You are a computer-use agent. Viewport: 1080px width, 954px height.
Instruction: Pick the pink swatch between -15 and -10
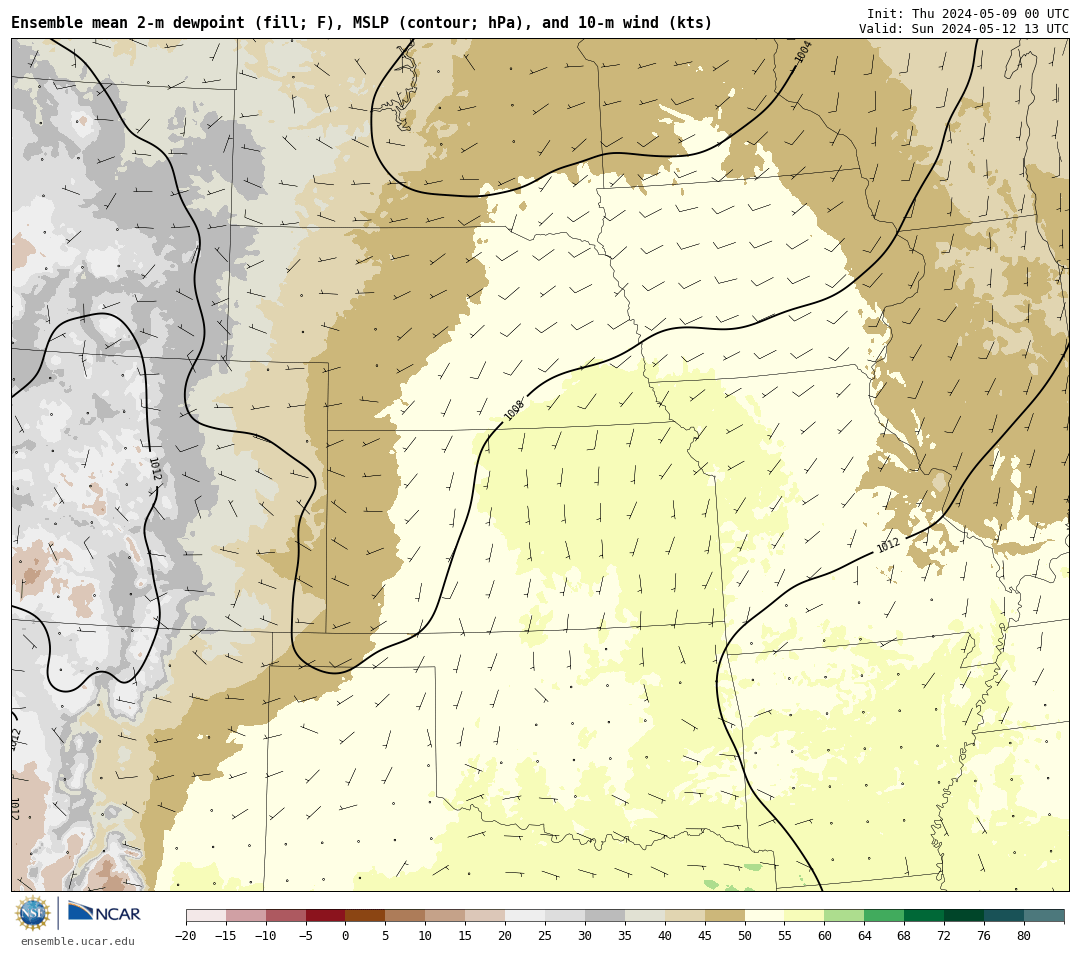coord(246,916)
